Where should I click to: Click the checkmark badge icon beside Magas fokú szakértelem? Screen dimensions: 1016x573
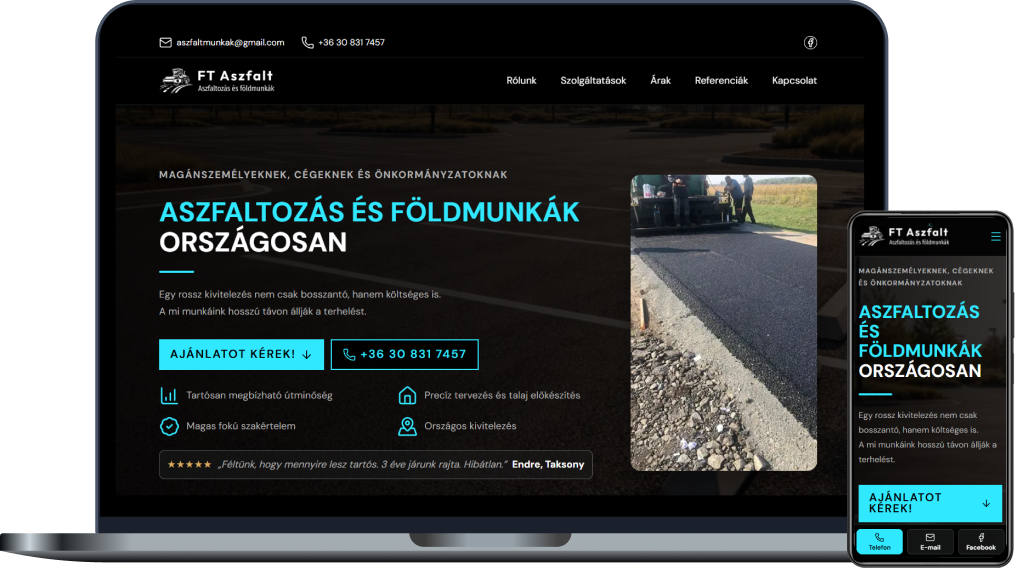169,427
